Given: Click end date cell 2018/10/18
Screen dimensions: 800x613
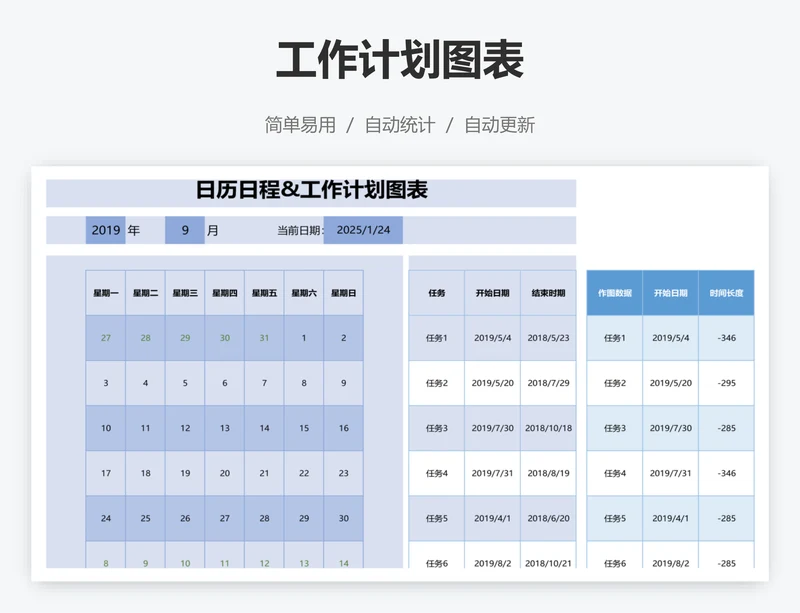Looking at the screenshot, I should click(548, 428).
